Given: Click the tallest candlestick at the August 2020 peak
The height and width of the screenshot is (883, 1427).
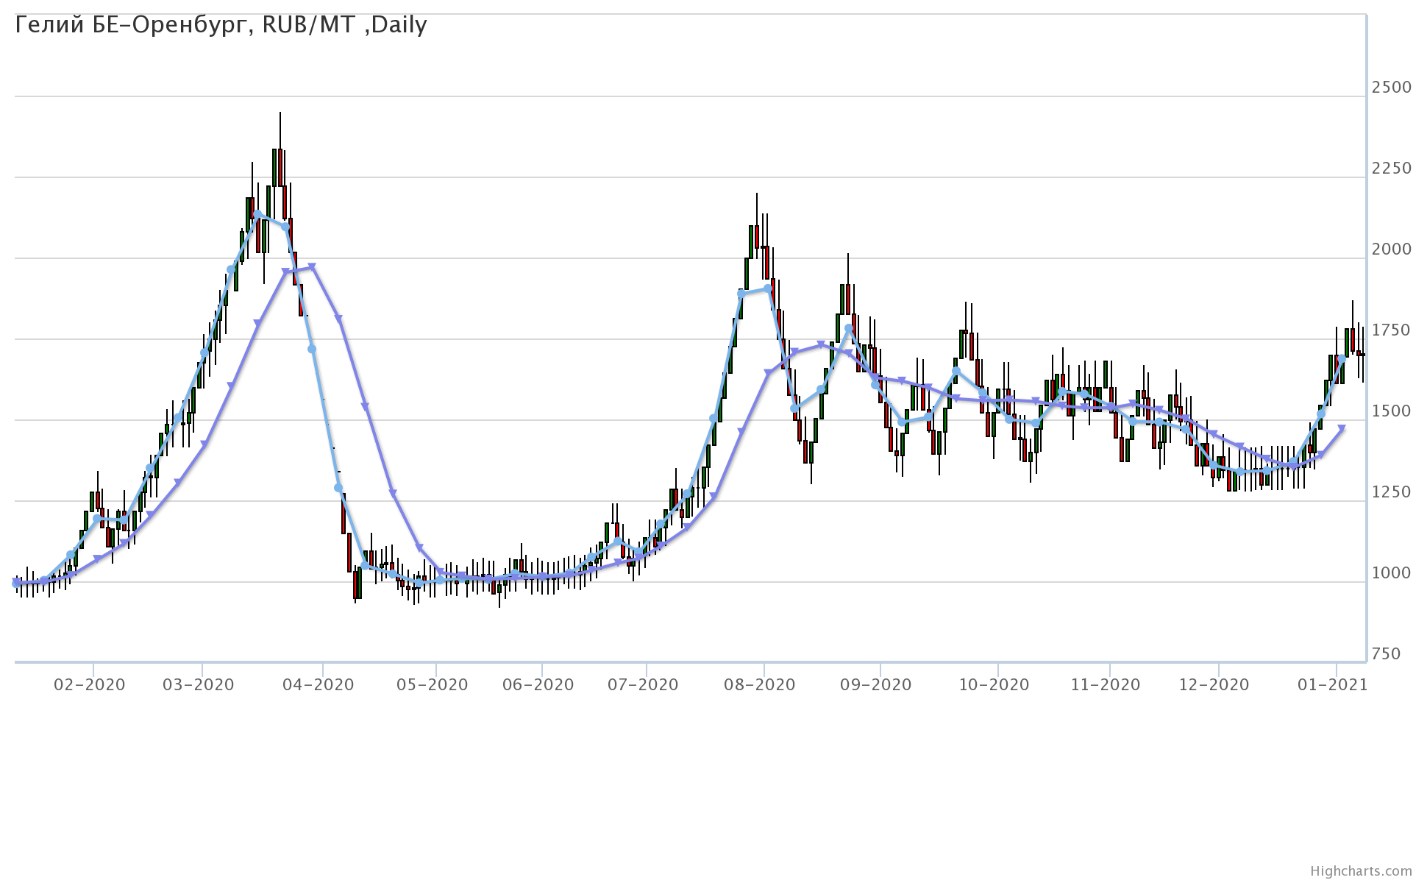Looking at the screenshot, I should [x=756, y=240].
